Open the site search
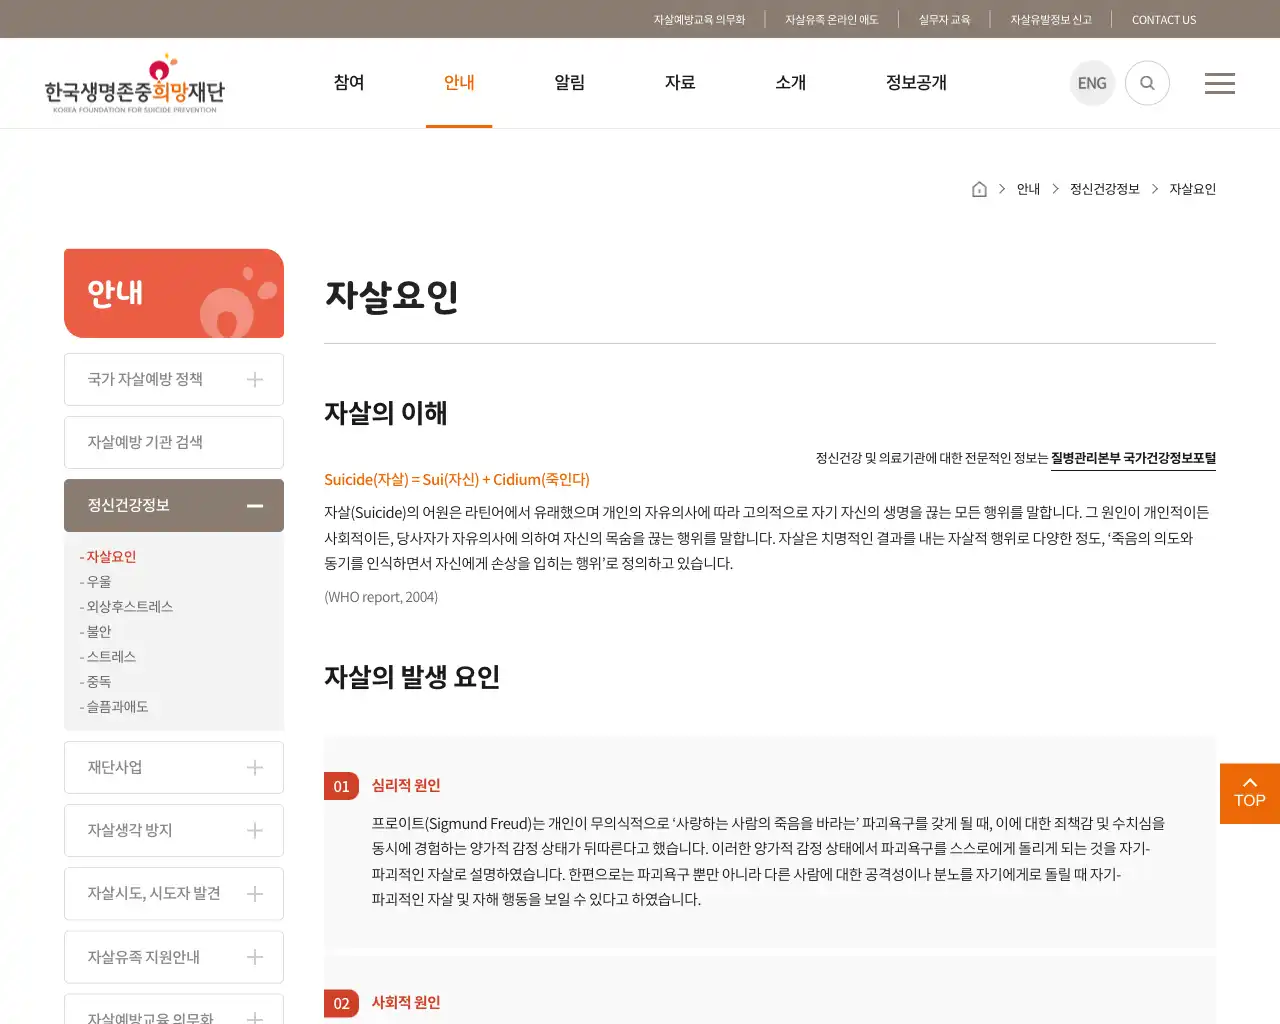The image size is (1280, 1024). [1147, 83]
